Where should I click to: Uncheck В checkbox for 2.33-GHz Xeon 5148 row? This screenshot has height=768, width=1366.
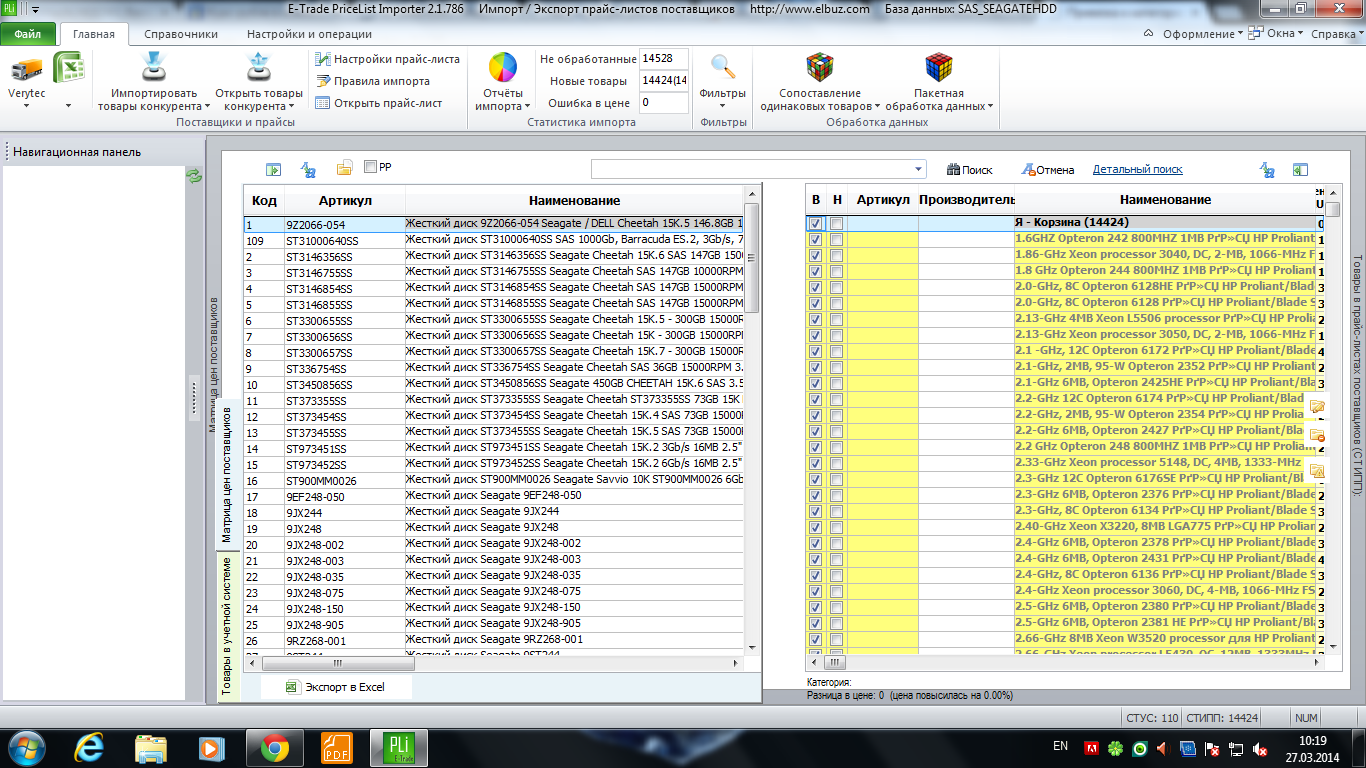click(816, 464)
